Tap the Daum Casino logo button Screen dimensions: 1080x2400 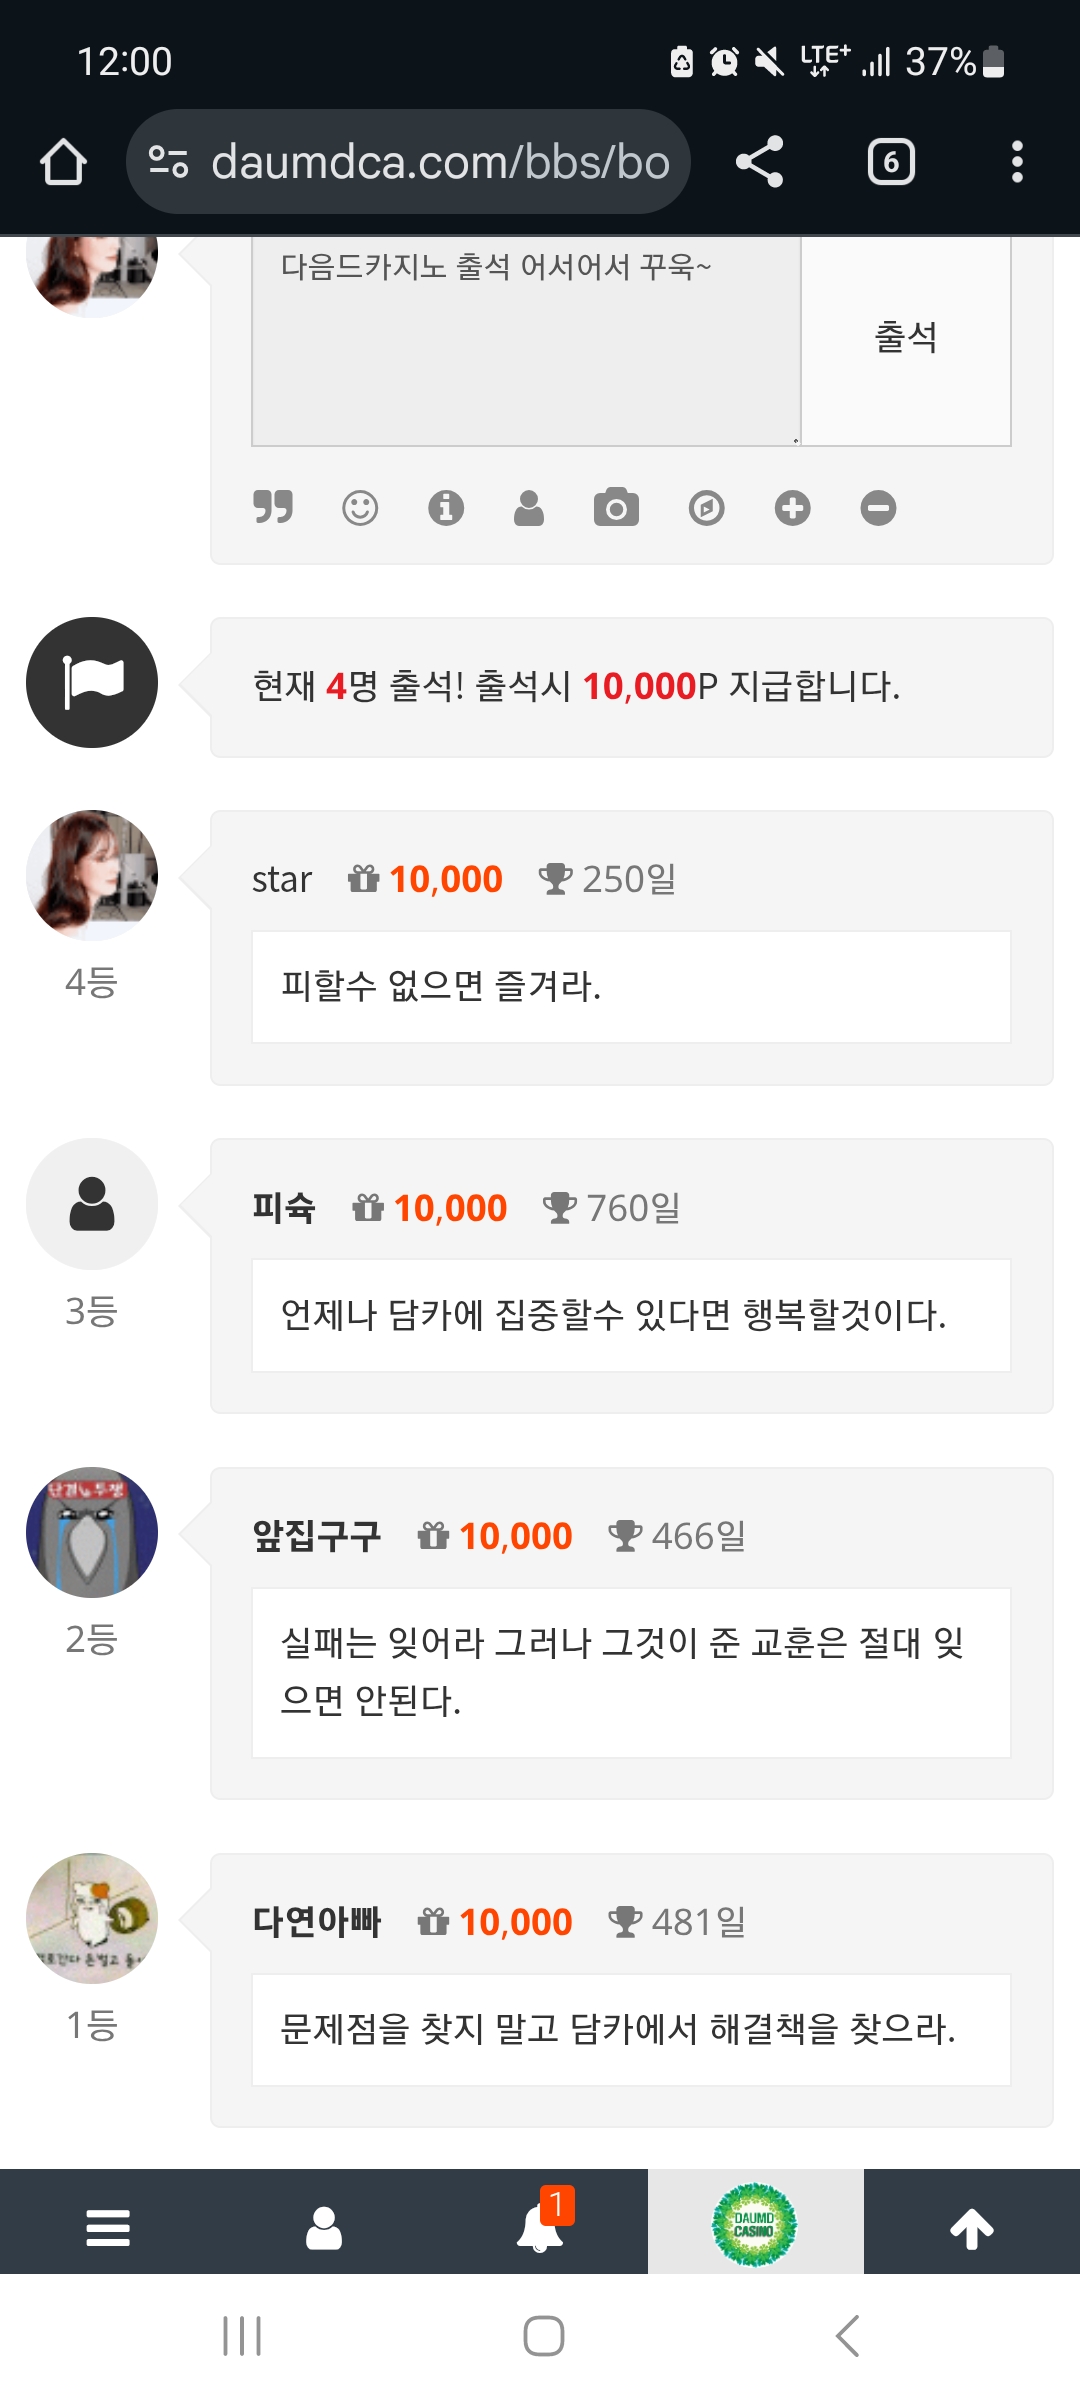coord(755,2224)
